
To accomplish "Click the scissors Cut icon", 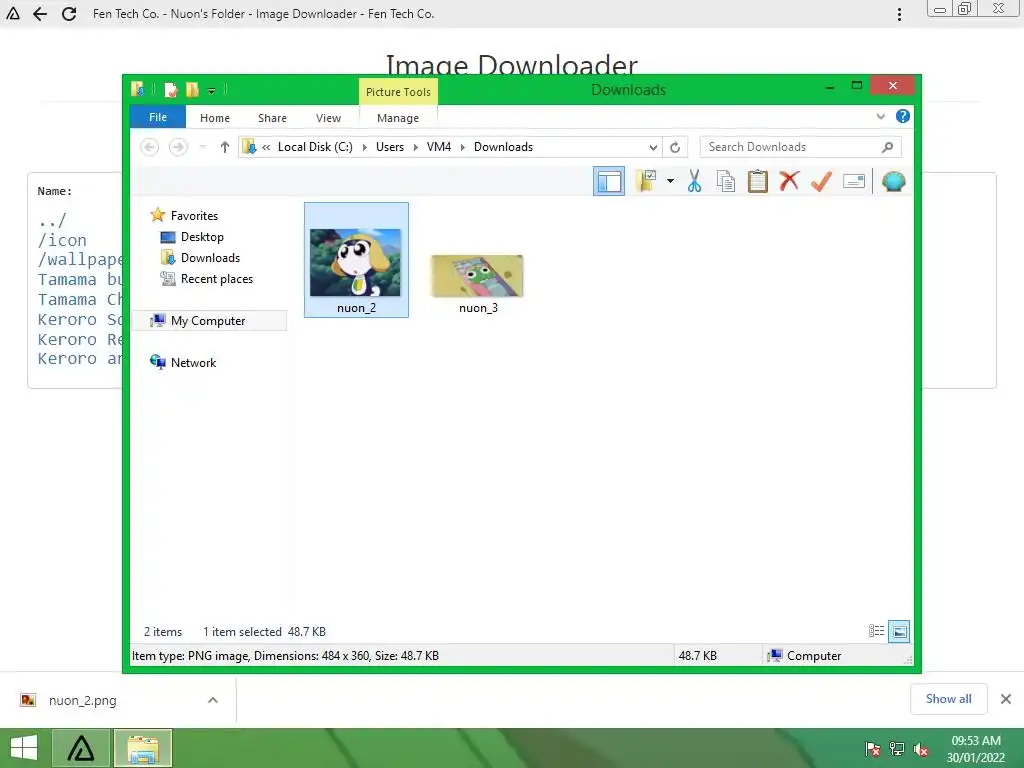I will [x=694, y=181].
